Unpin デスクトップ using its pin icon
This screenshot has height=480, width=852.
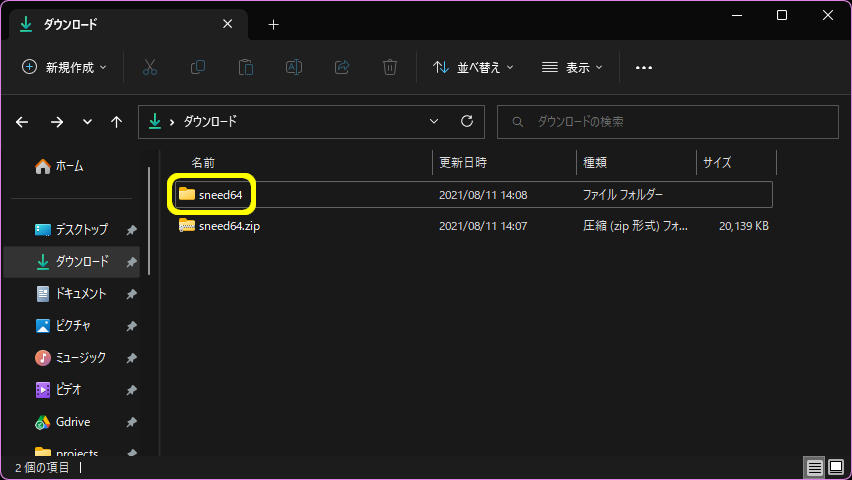[131, 230]
